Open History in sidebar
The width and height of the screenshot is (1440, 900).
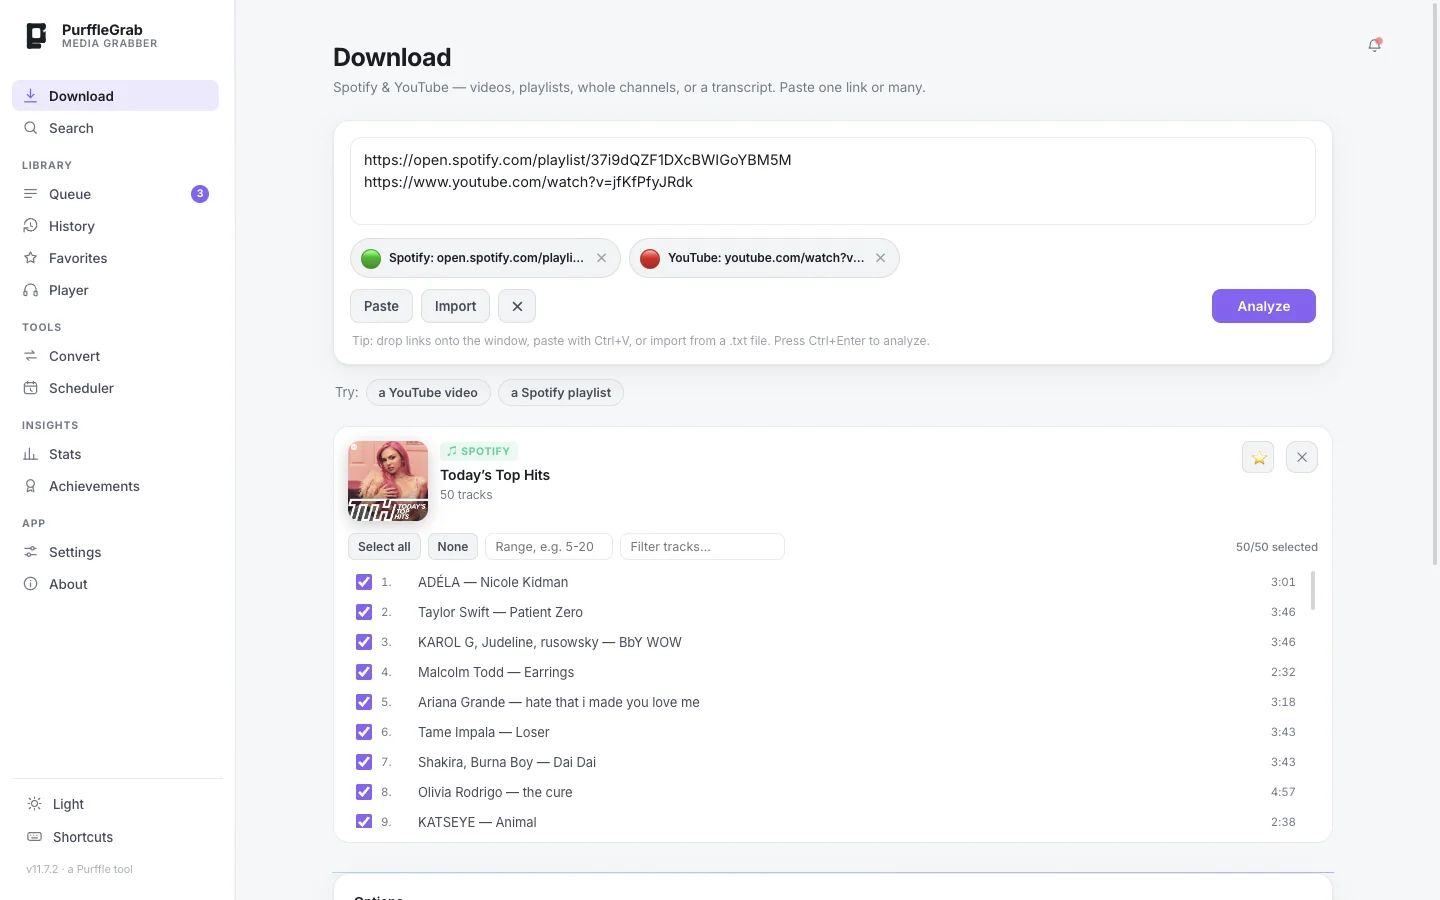coord(115,226)
